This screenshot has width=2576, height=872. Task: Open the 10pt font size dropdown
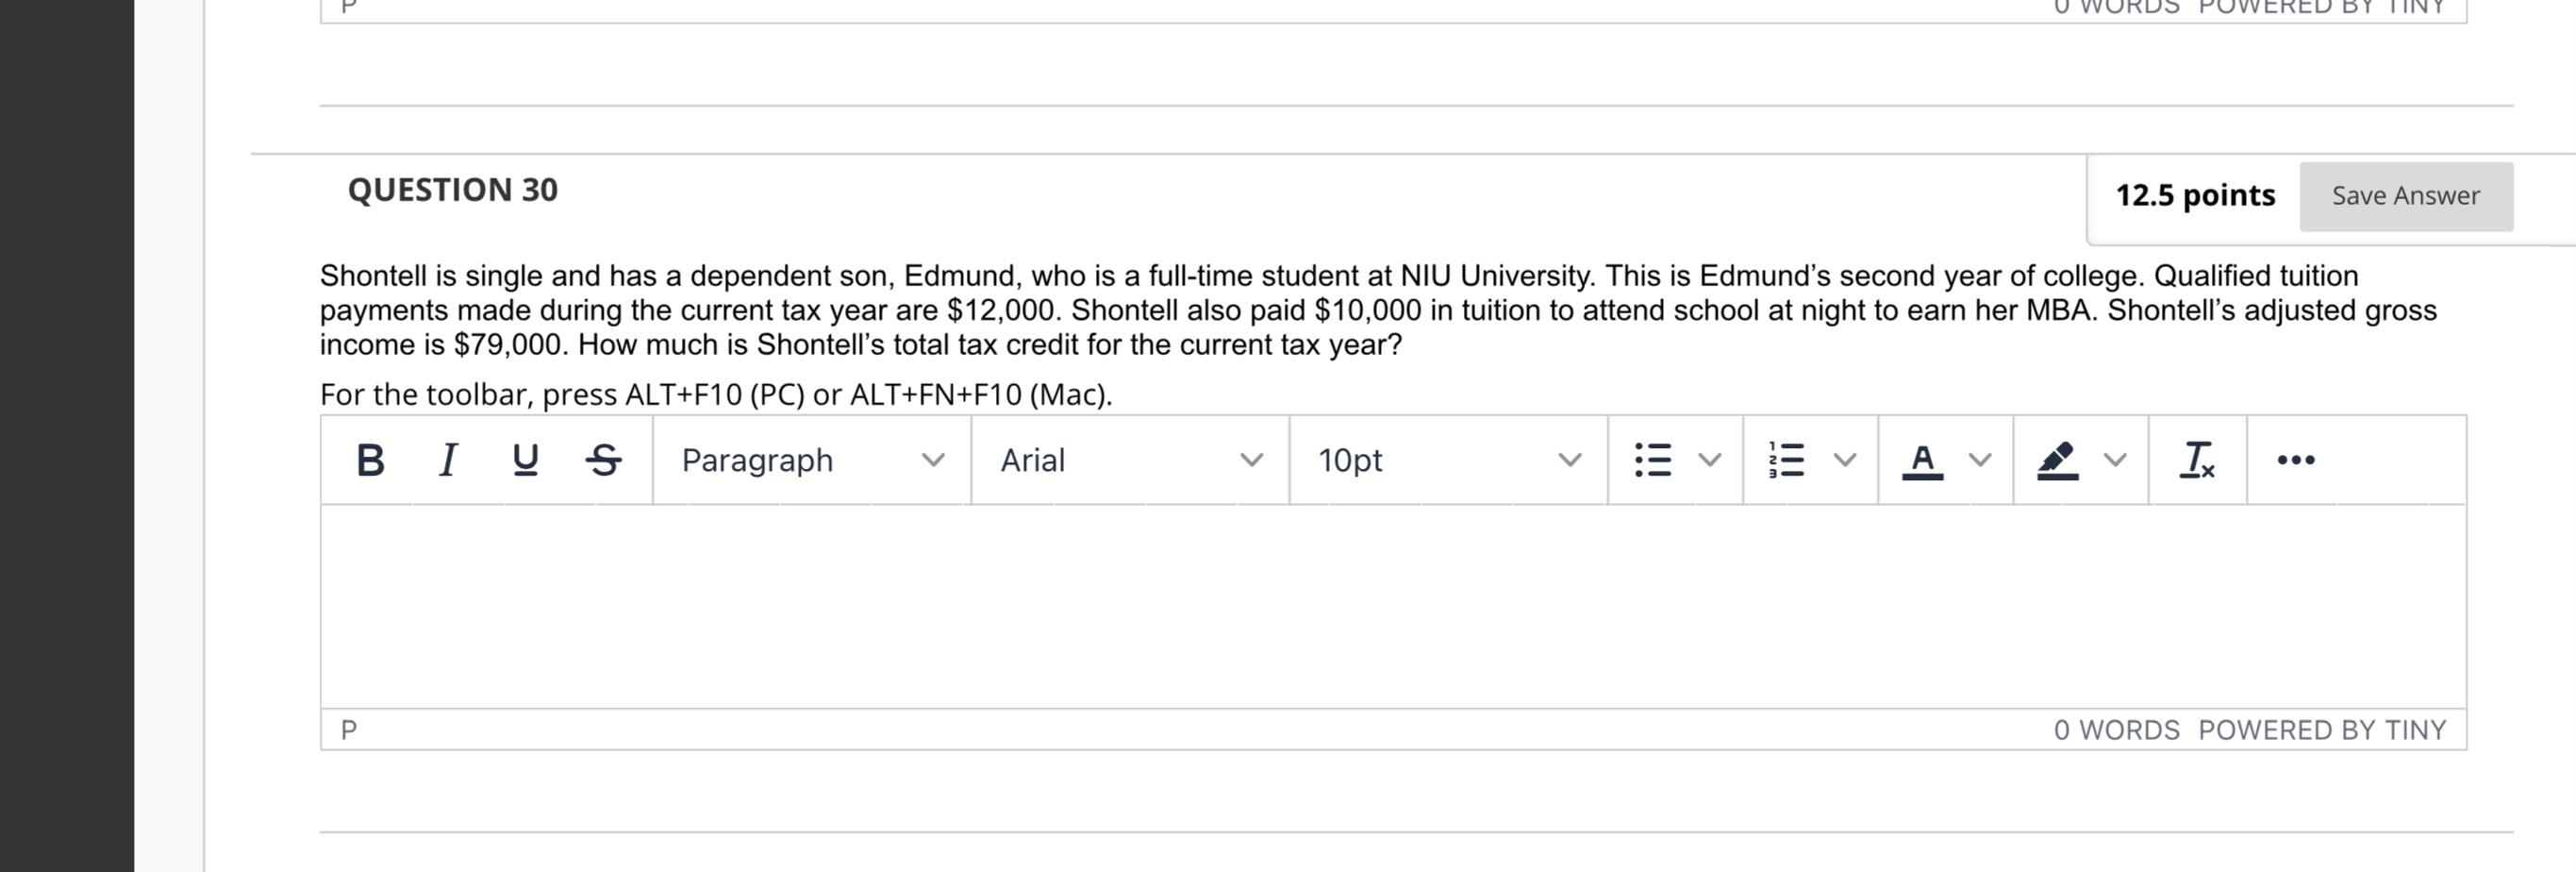[1448, 460]
